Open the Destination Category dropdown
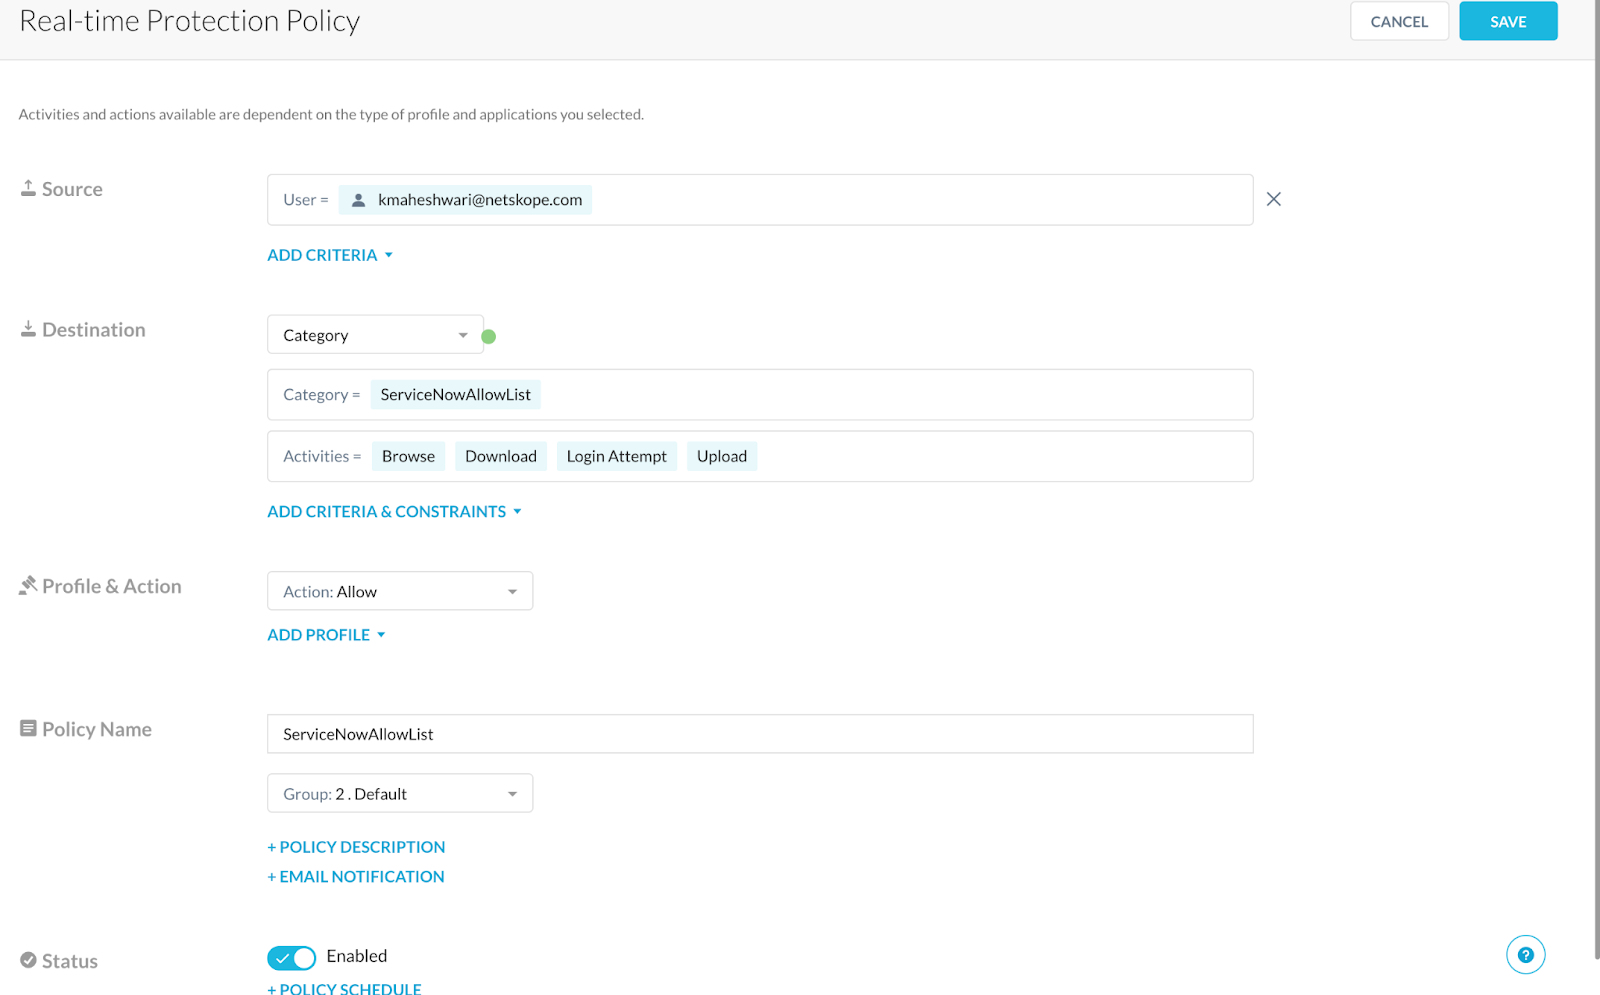 tap(375, 335)
